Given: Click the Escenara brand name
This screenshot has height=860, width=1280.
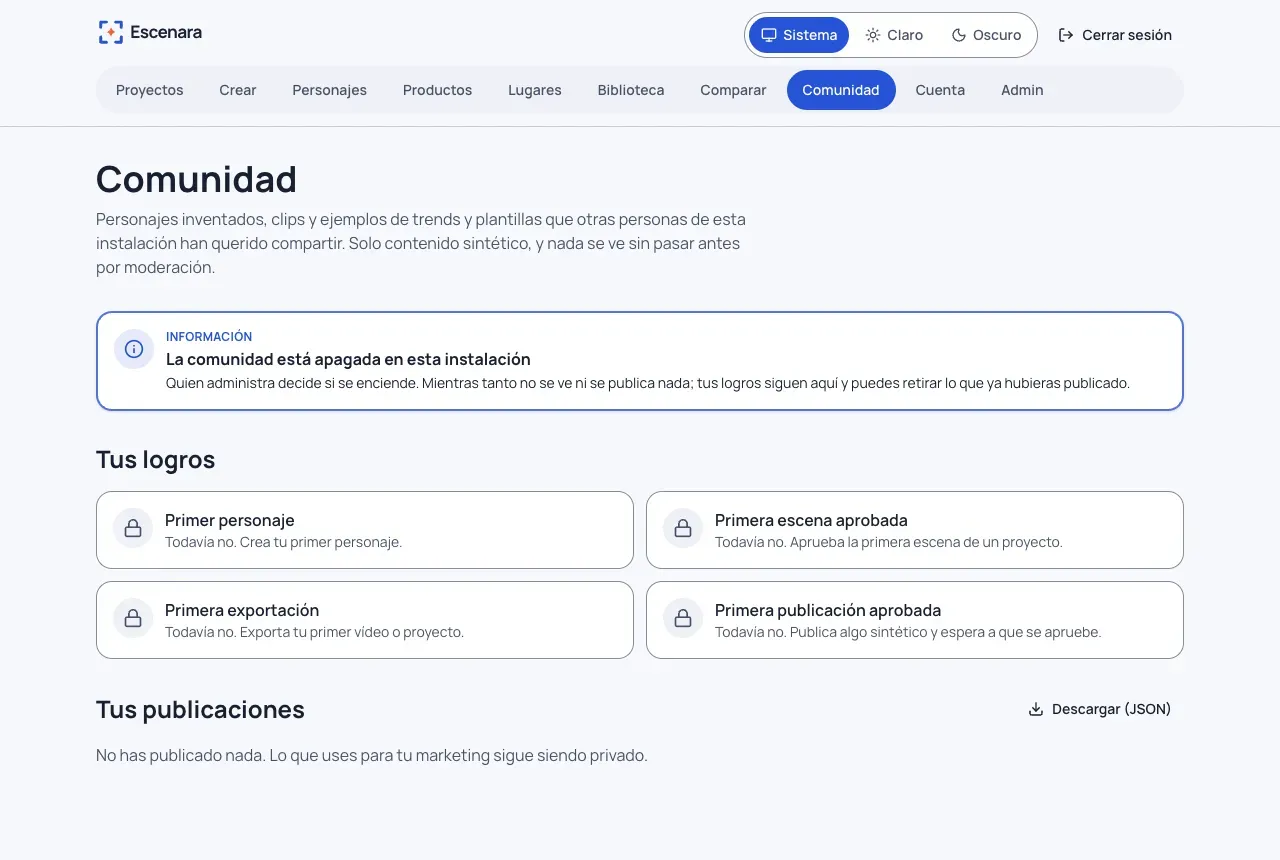Looking at the screenshot, I should (x=166, y=32).
